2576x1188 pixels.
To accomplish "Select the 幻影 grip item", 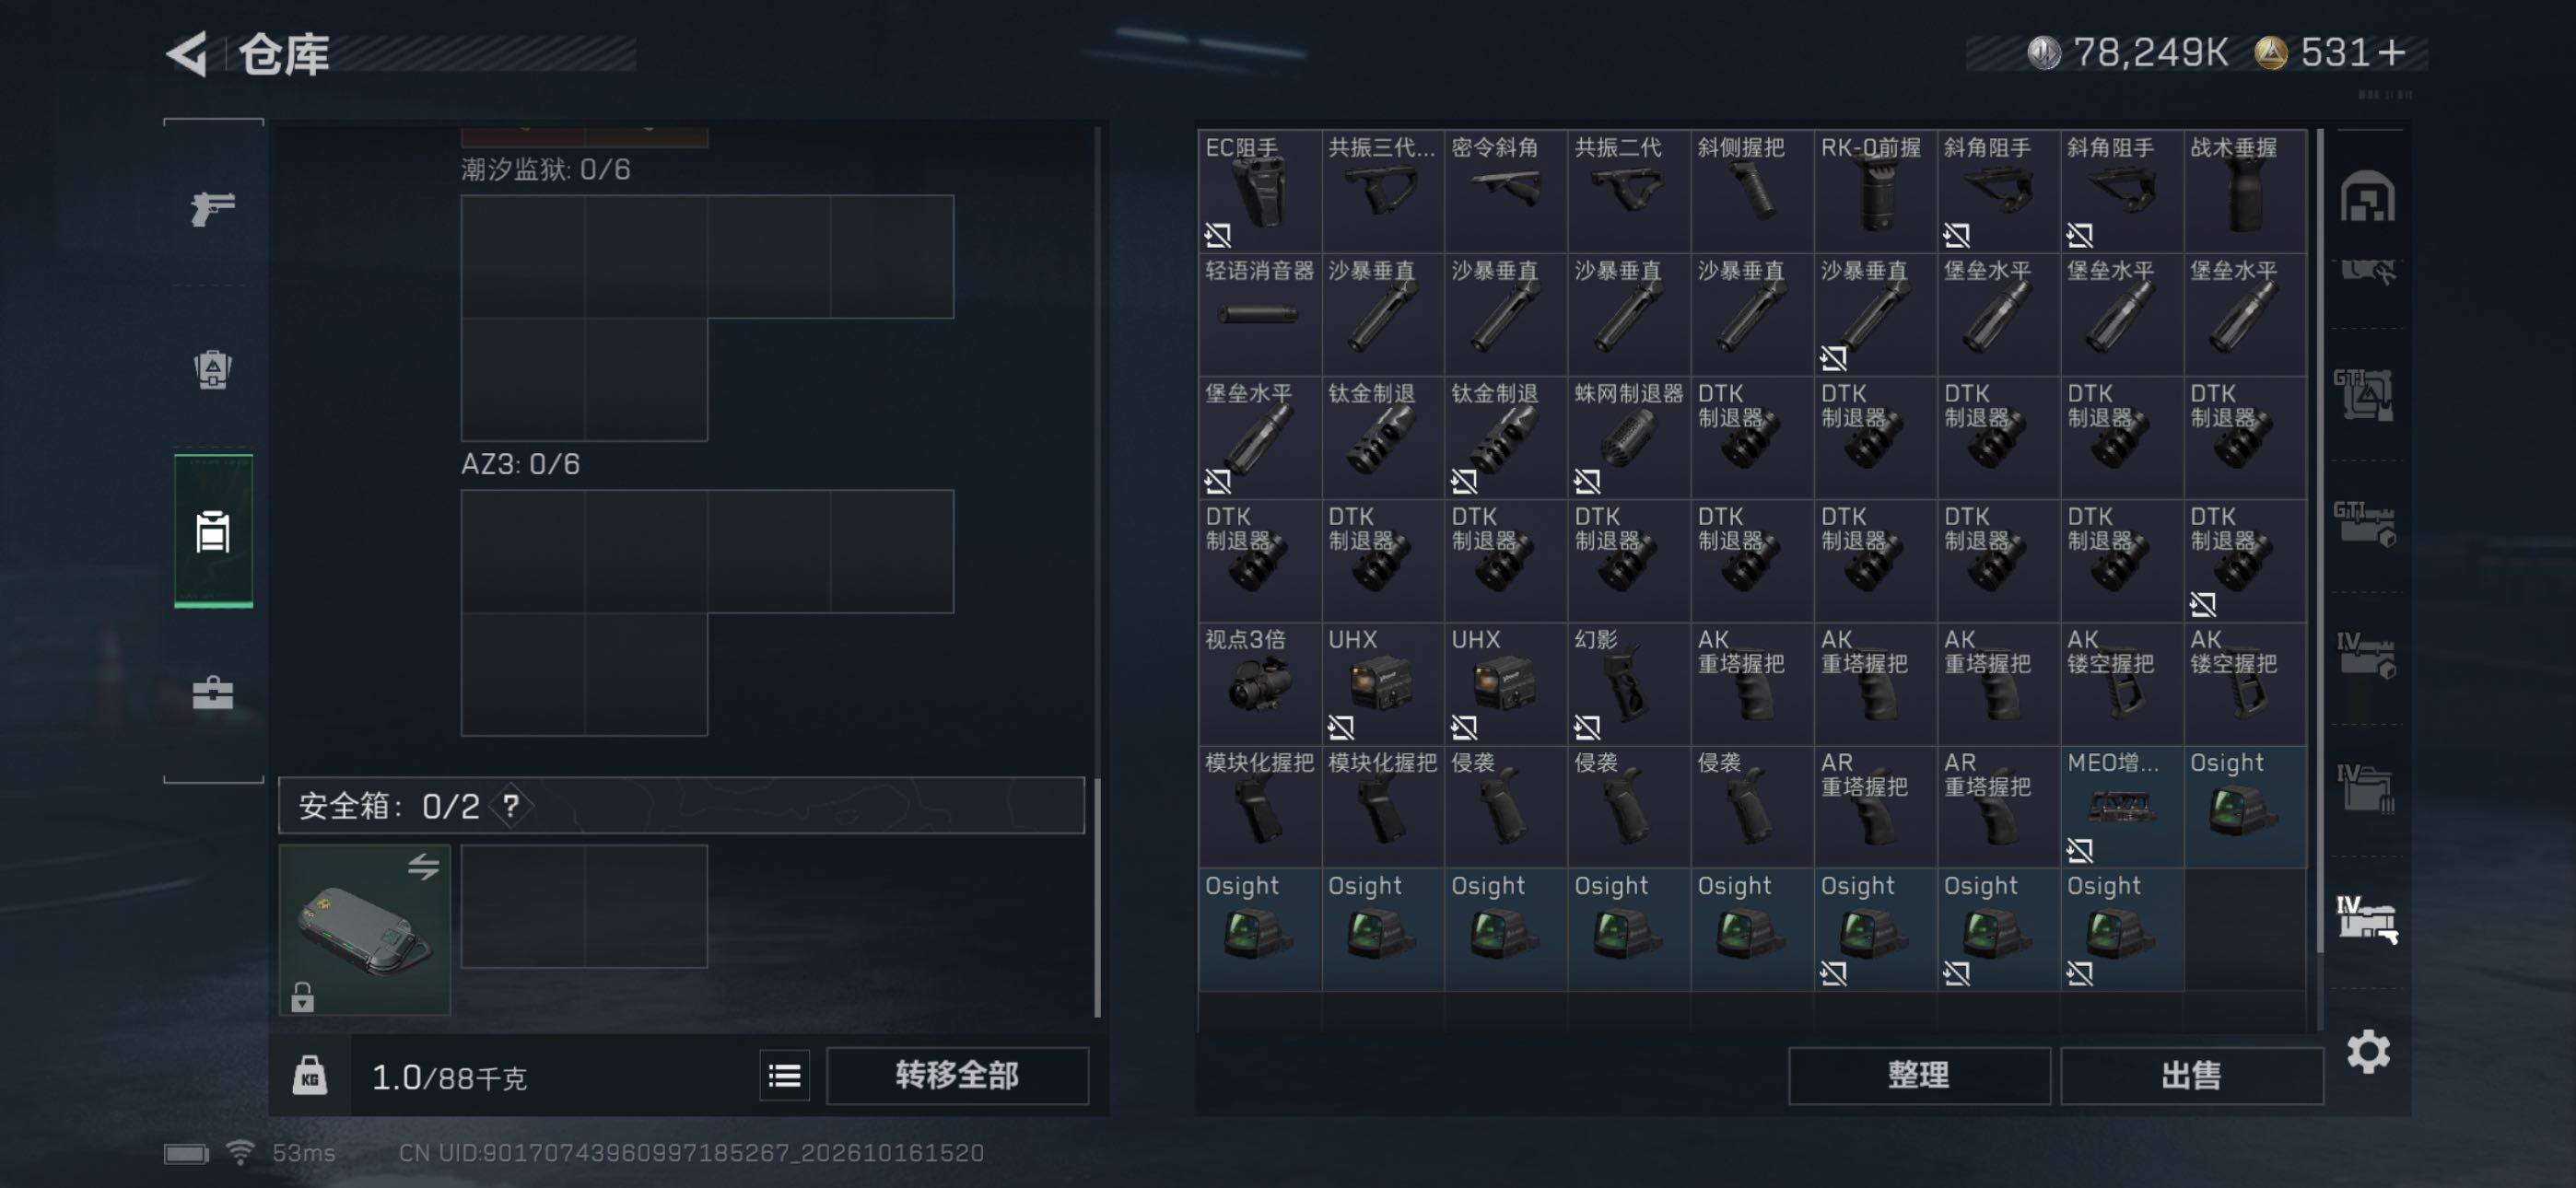I will click(x=1628, y=682).
